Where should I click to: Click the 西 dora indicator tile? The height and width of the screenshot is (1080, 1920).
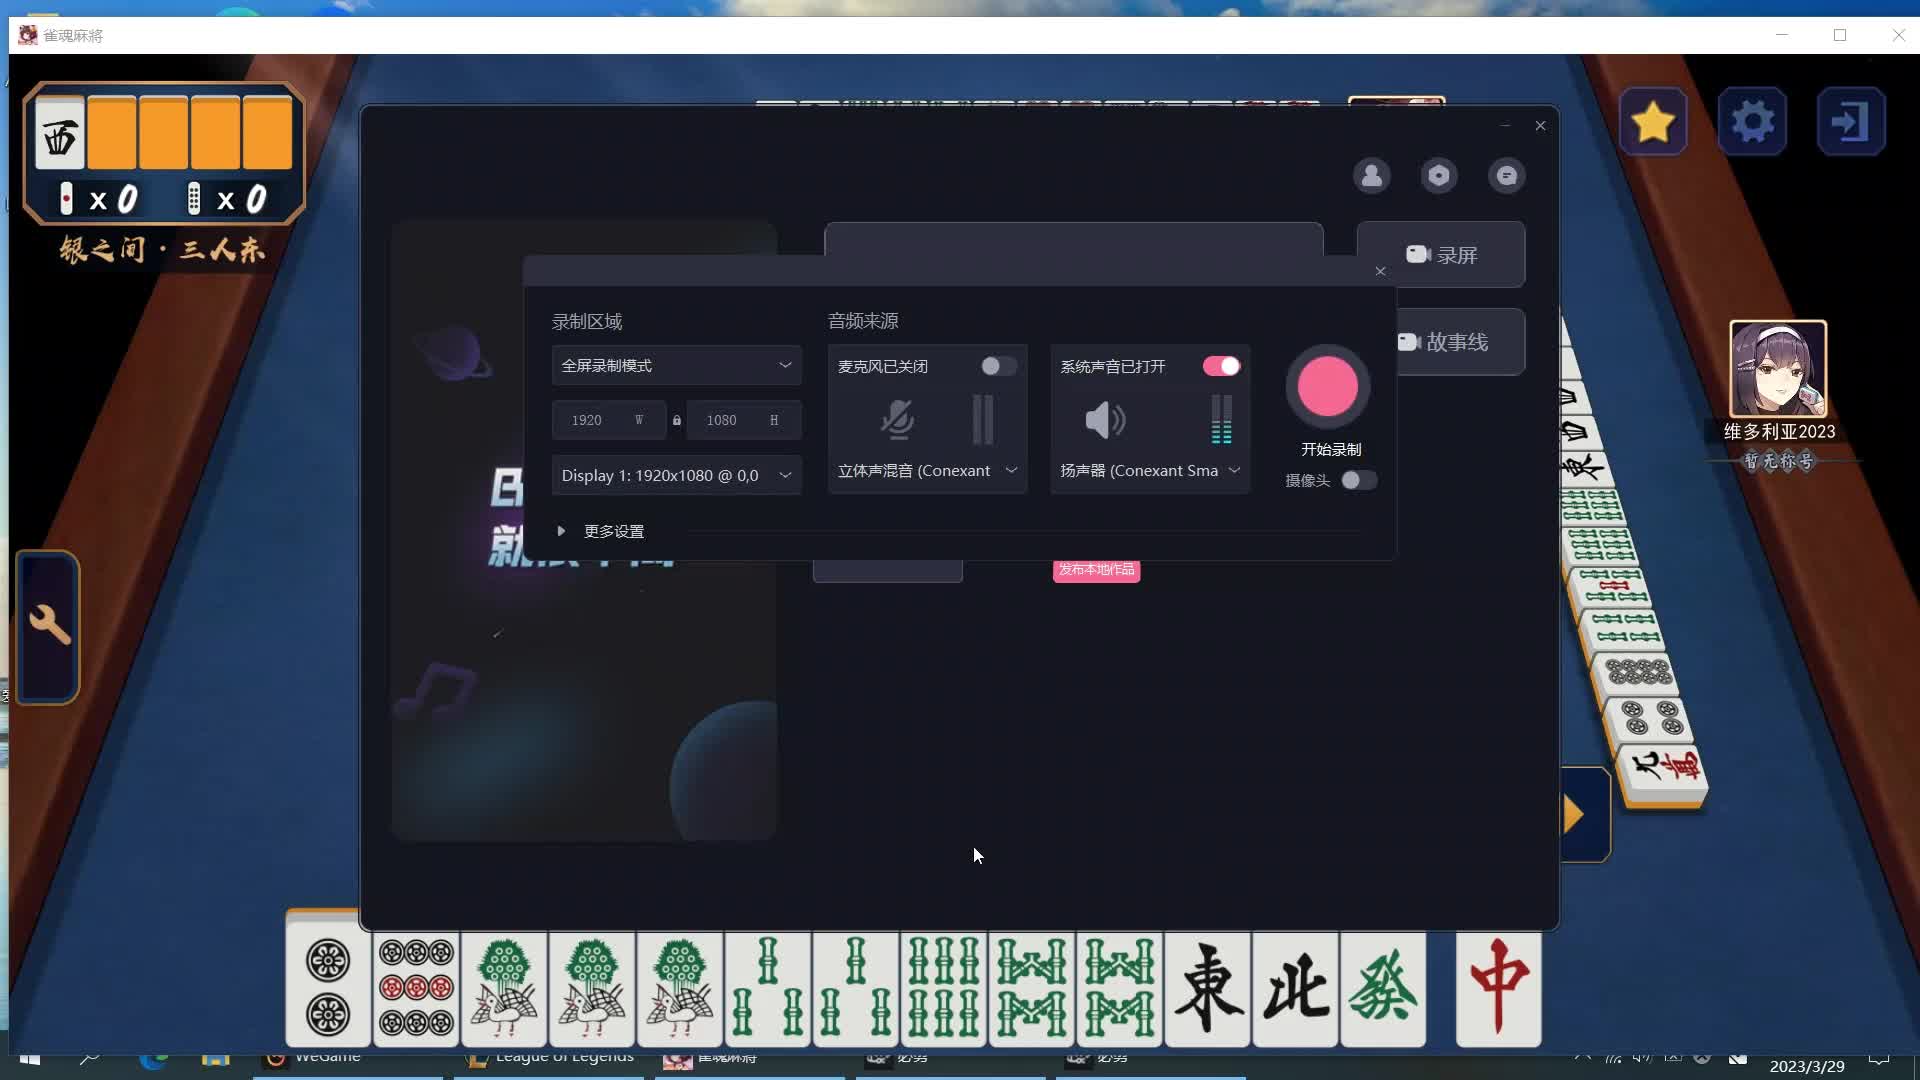click(60, 134)
